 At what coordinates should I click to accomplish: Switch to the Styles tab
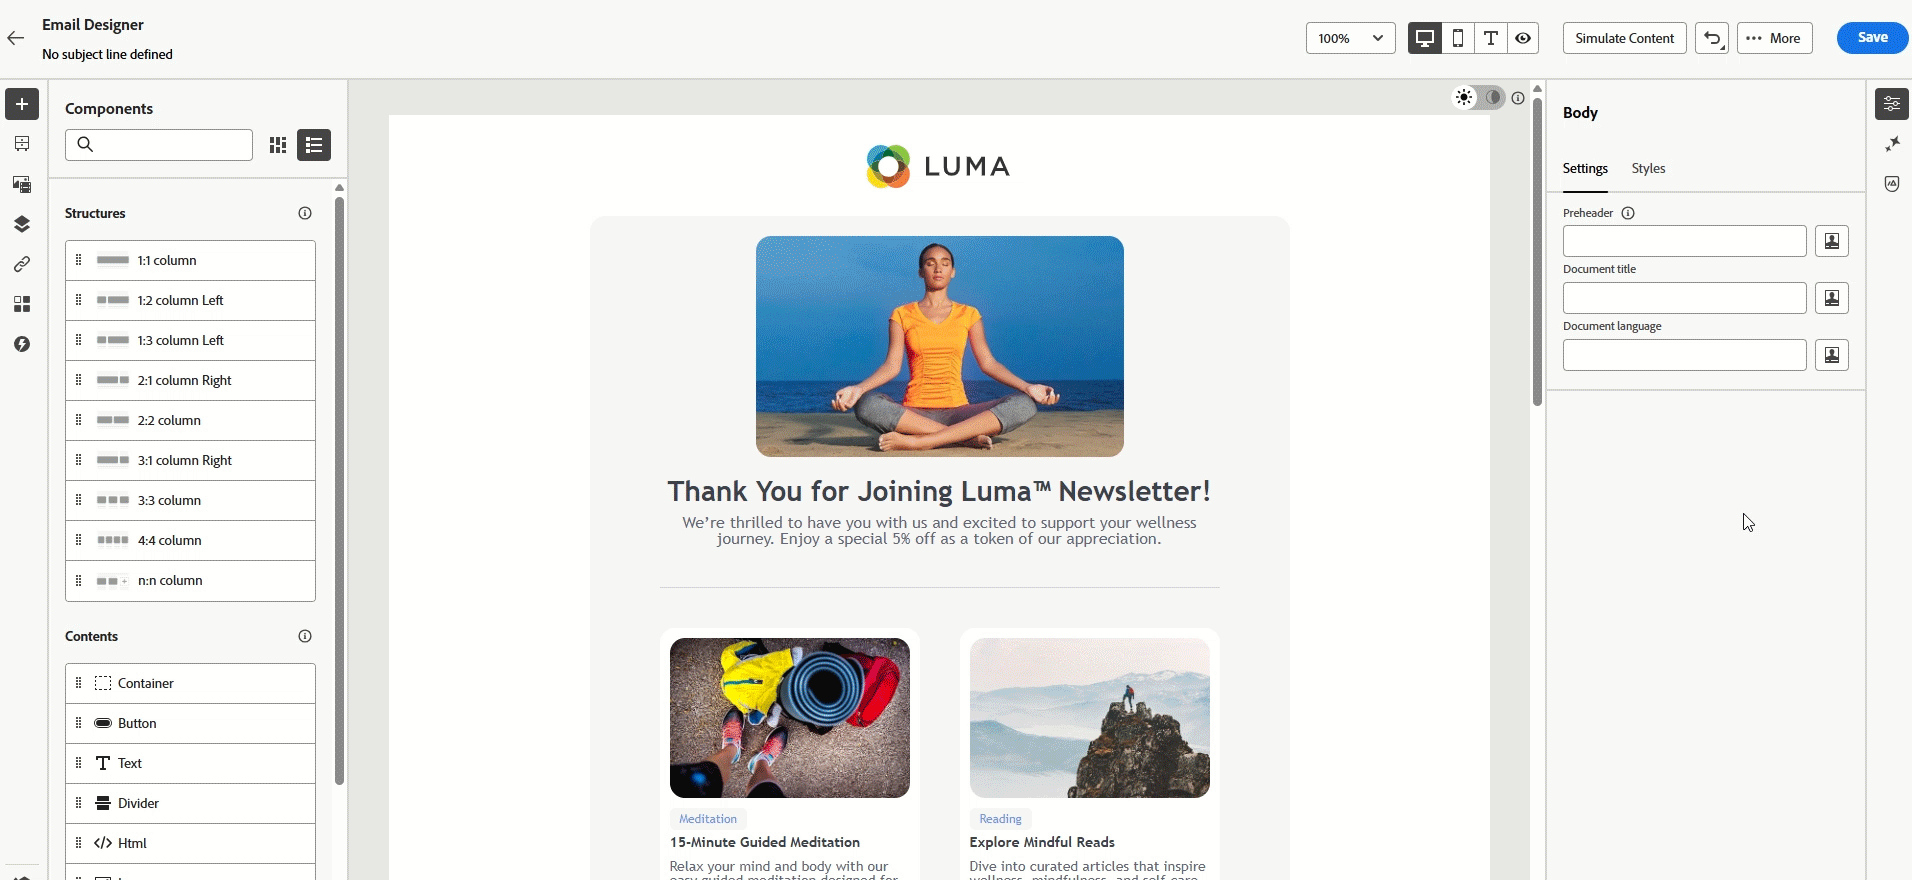(x=1648, y=168)
